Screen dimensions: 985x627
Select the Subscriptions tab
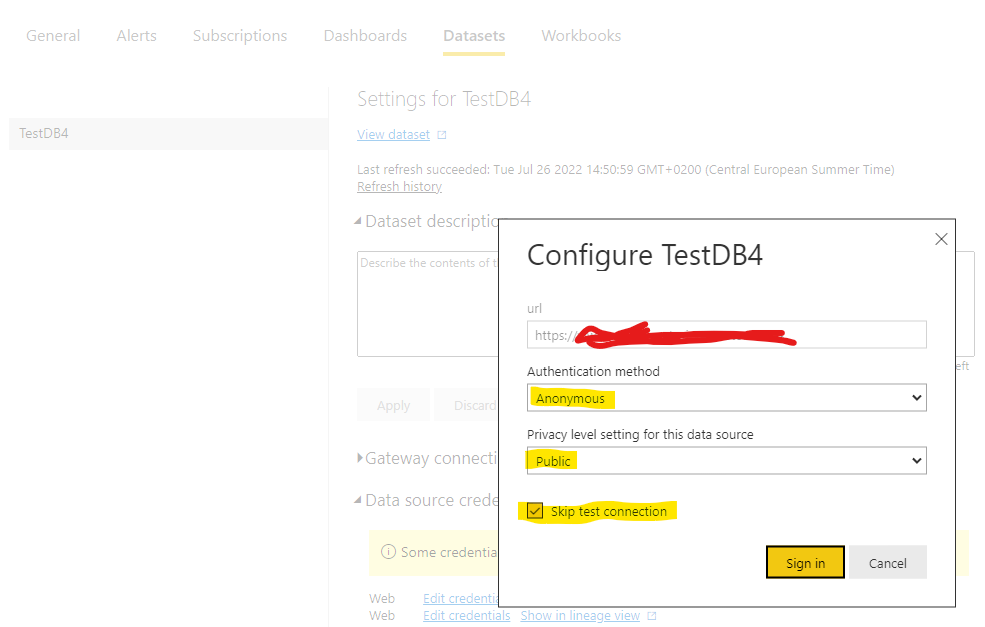240,36
